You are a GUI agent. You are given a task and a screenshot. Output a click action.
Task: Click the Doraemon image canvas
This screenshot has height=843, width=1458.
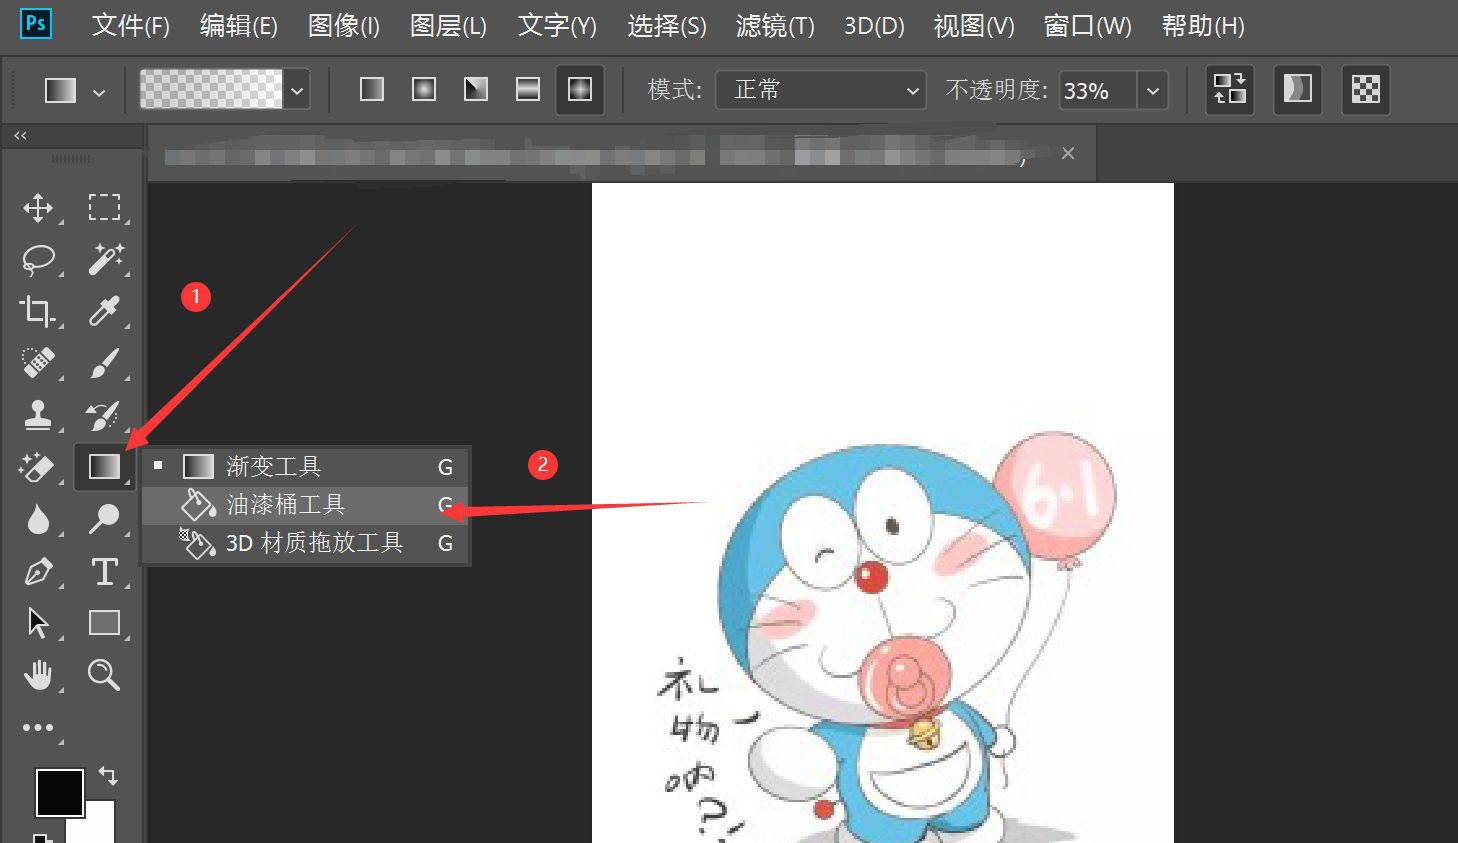click(x=882, y=512)
